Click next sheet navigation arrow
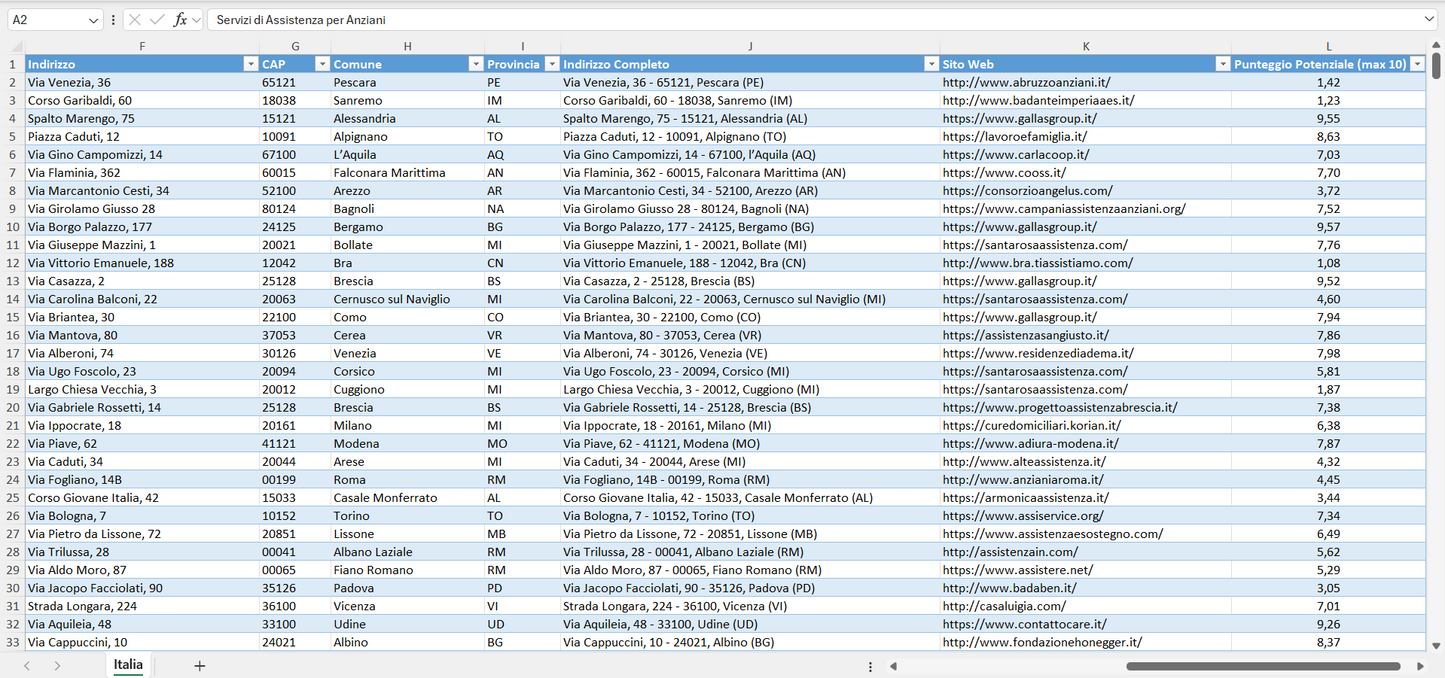 tap(57, 666)
